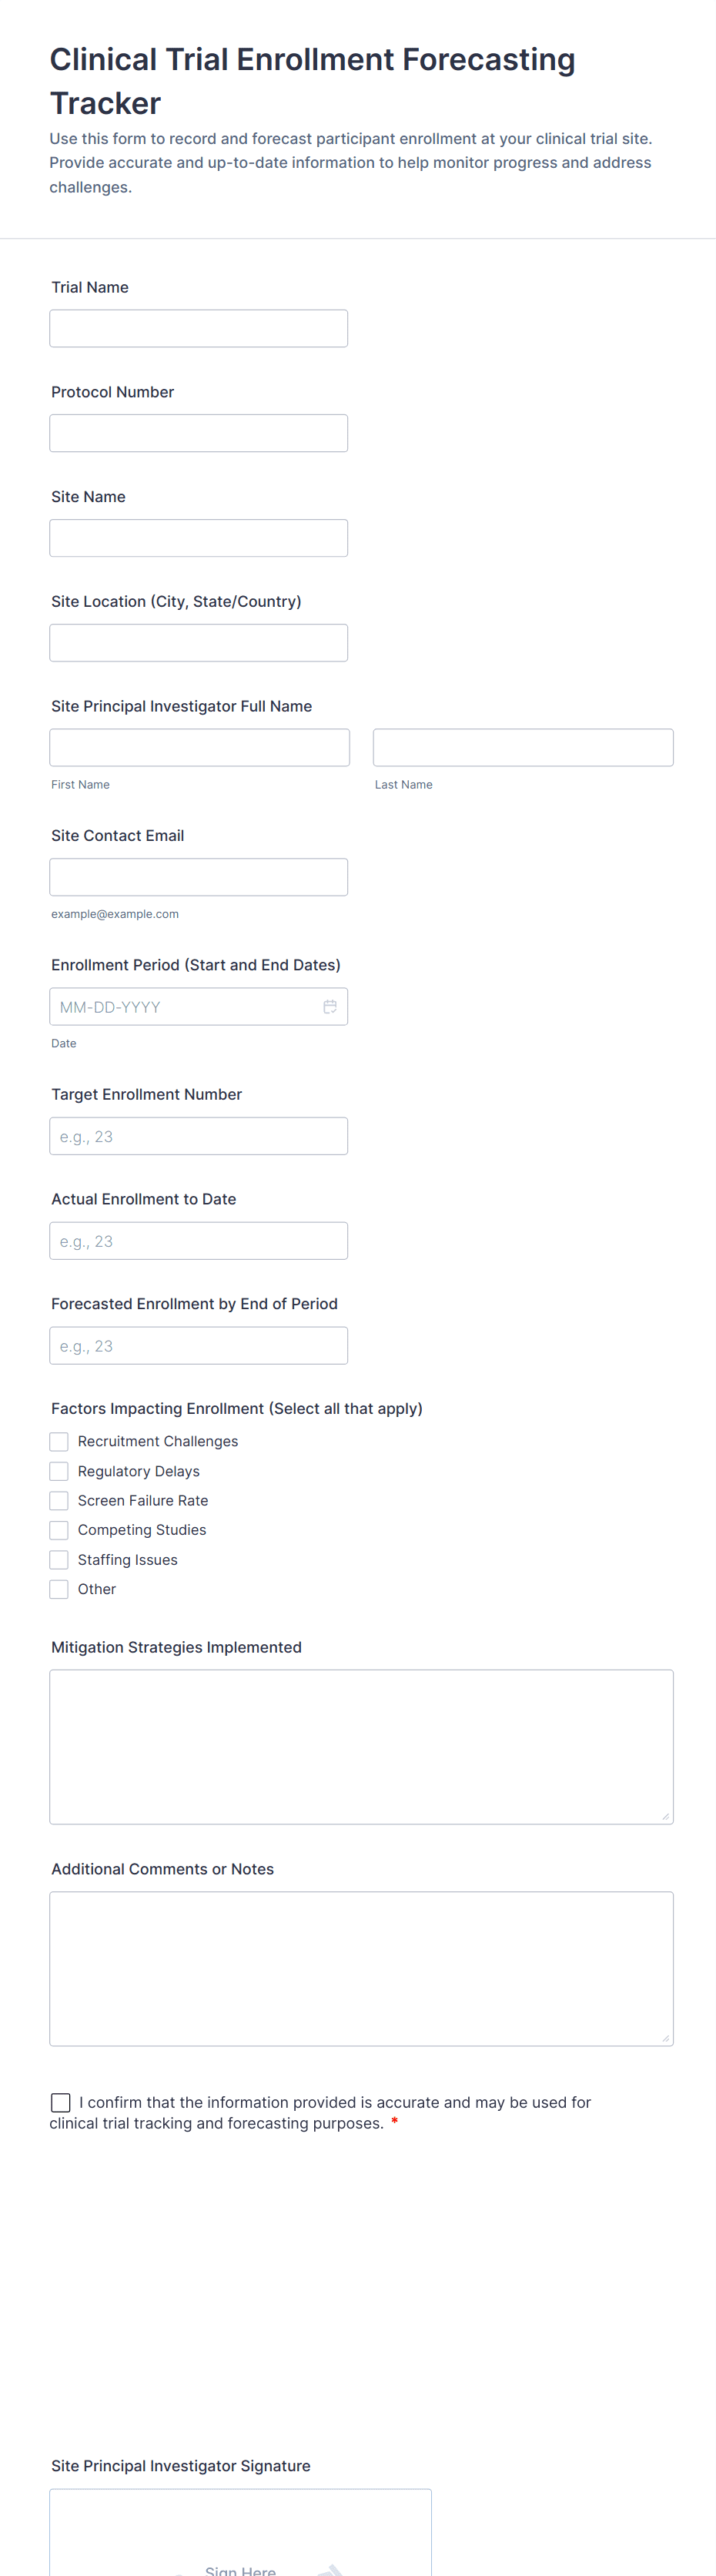The image size is (716, 2576).
Task: Tick the Regulatory Delays option
Action: click(x=59, y=1471)
